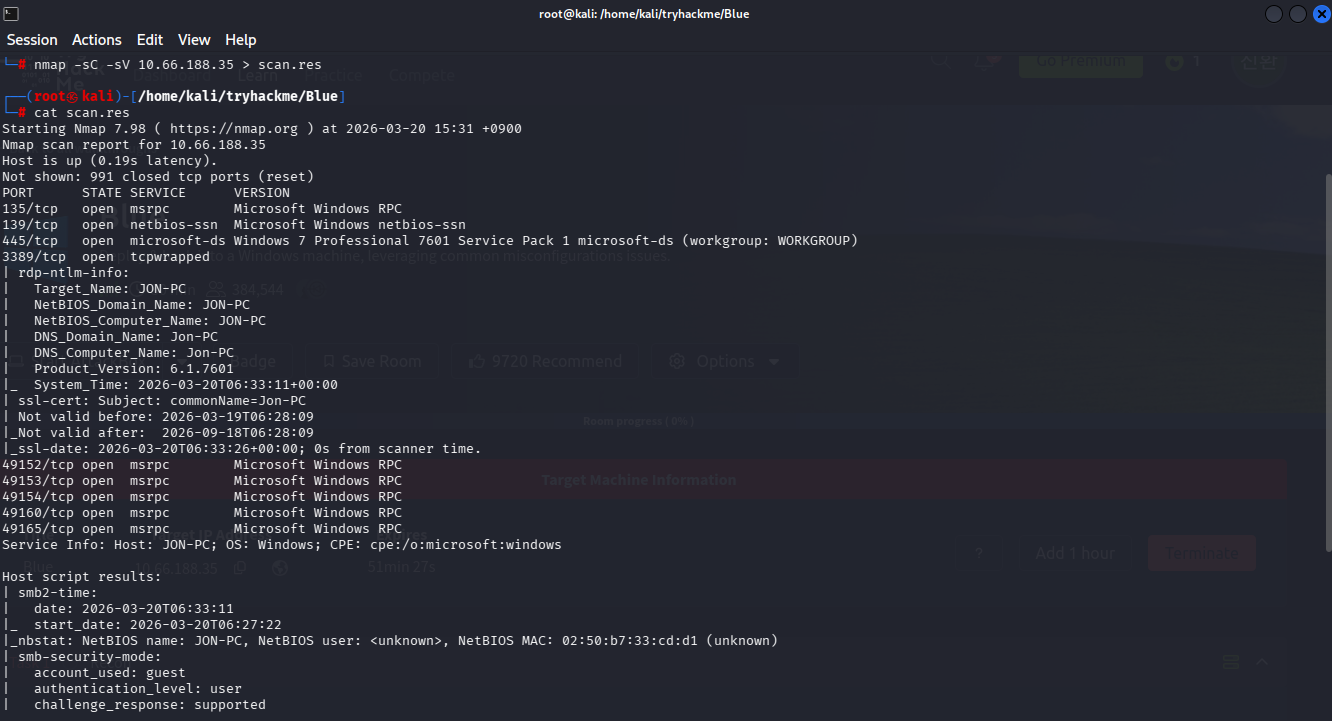This screenshot has width=1332, height=721.
Task: Click the 'Host is up (0.19s latency)' line
Action: coord(110,161)
